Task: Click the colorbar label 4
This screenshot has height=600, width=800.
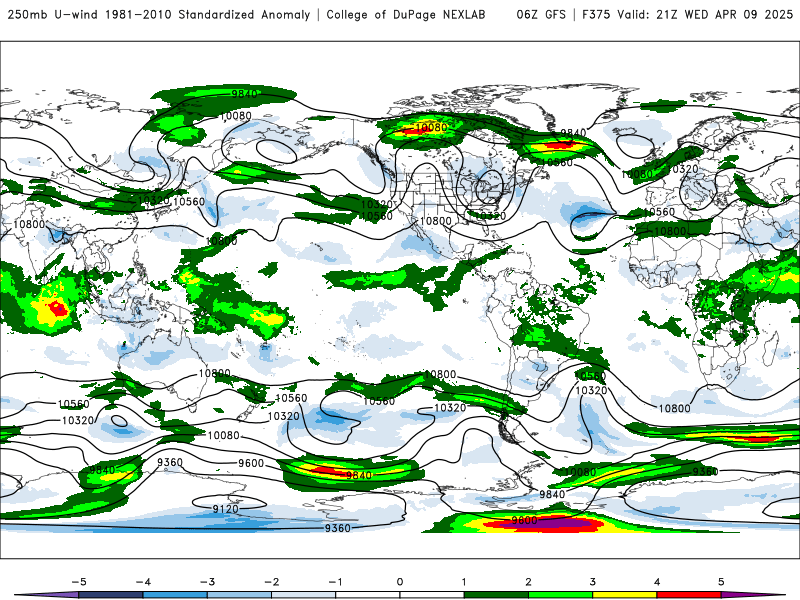Action: pyautogui.click(x=657, y=582)
